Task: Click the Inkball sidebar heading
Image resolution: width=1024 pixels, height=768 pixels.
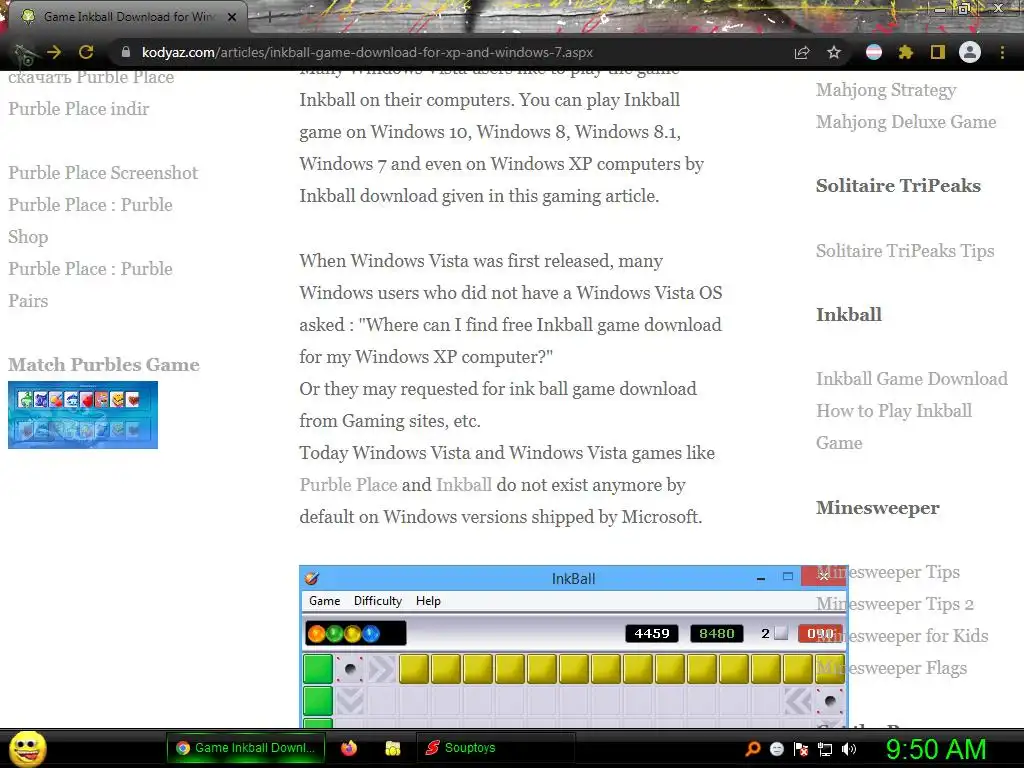Action: coord(848,315)
